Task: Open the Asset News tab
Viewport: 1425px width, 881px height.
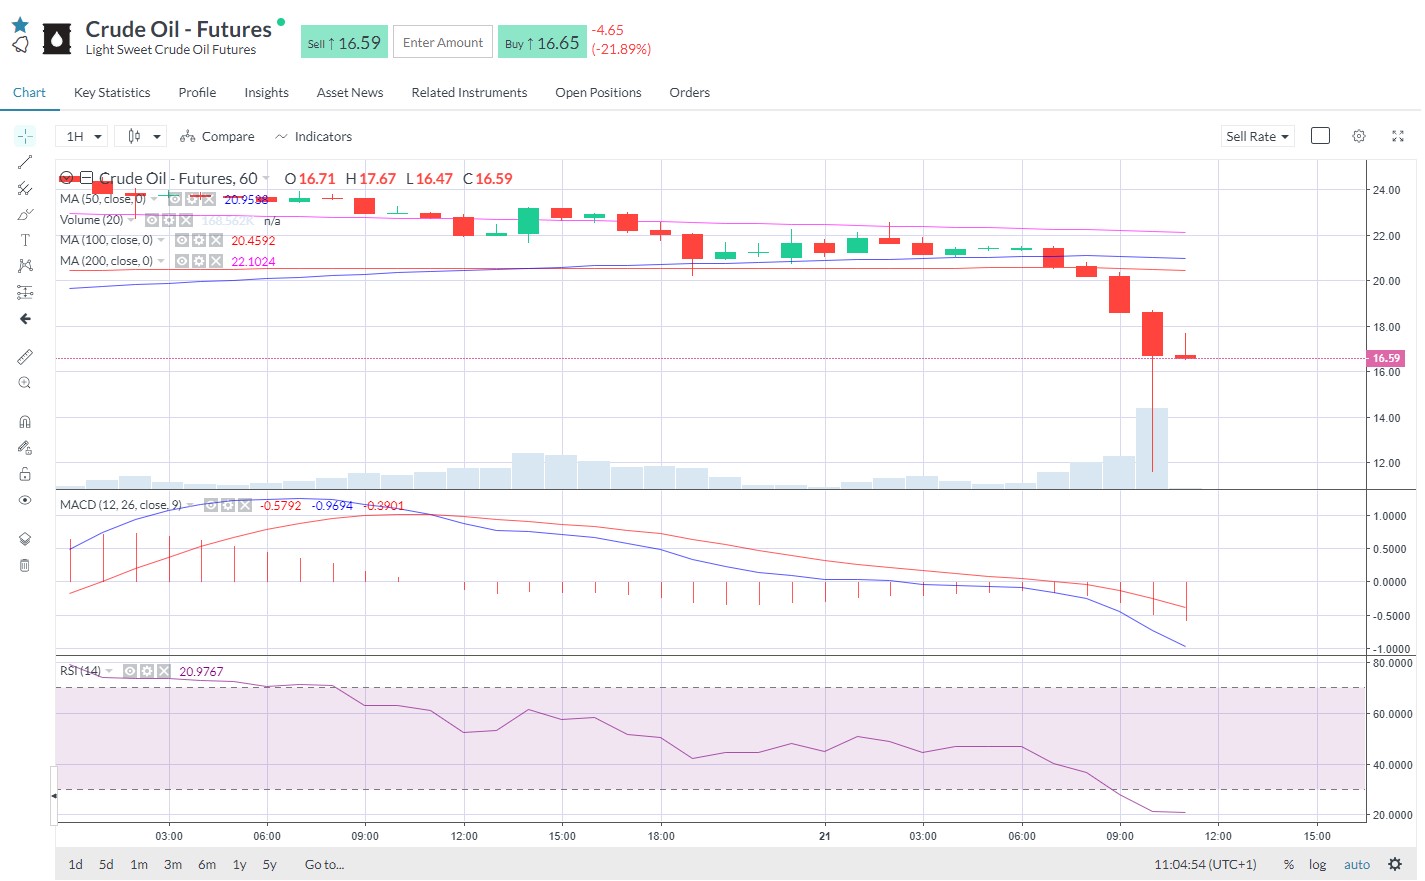Action: click(350, 93)
